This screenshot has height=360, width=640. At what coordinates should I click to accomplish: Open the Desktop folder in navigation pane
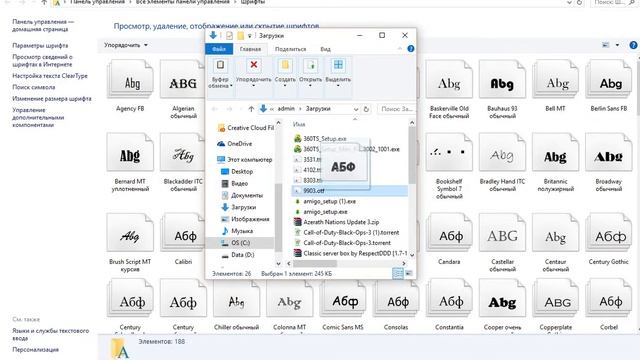[237, 171]
